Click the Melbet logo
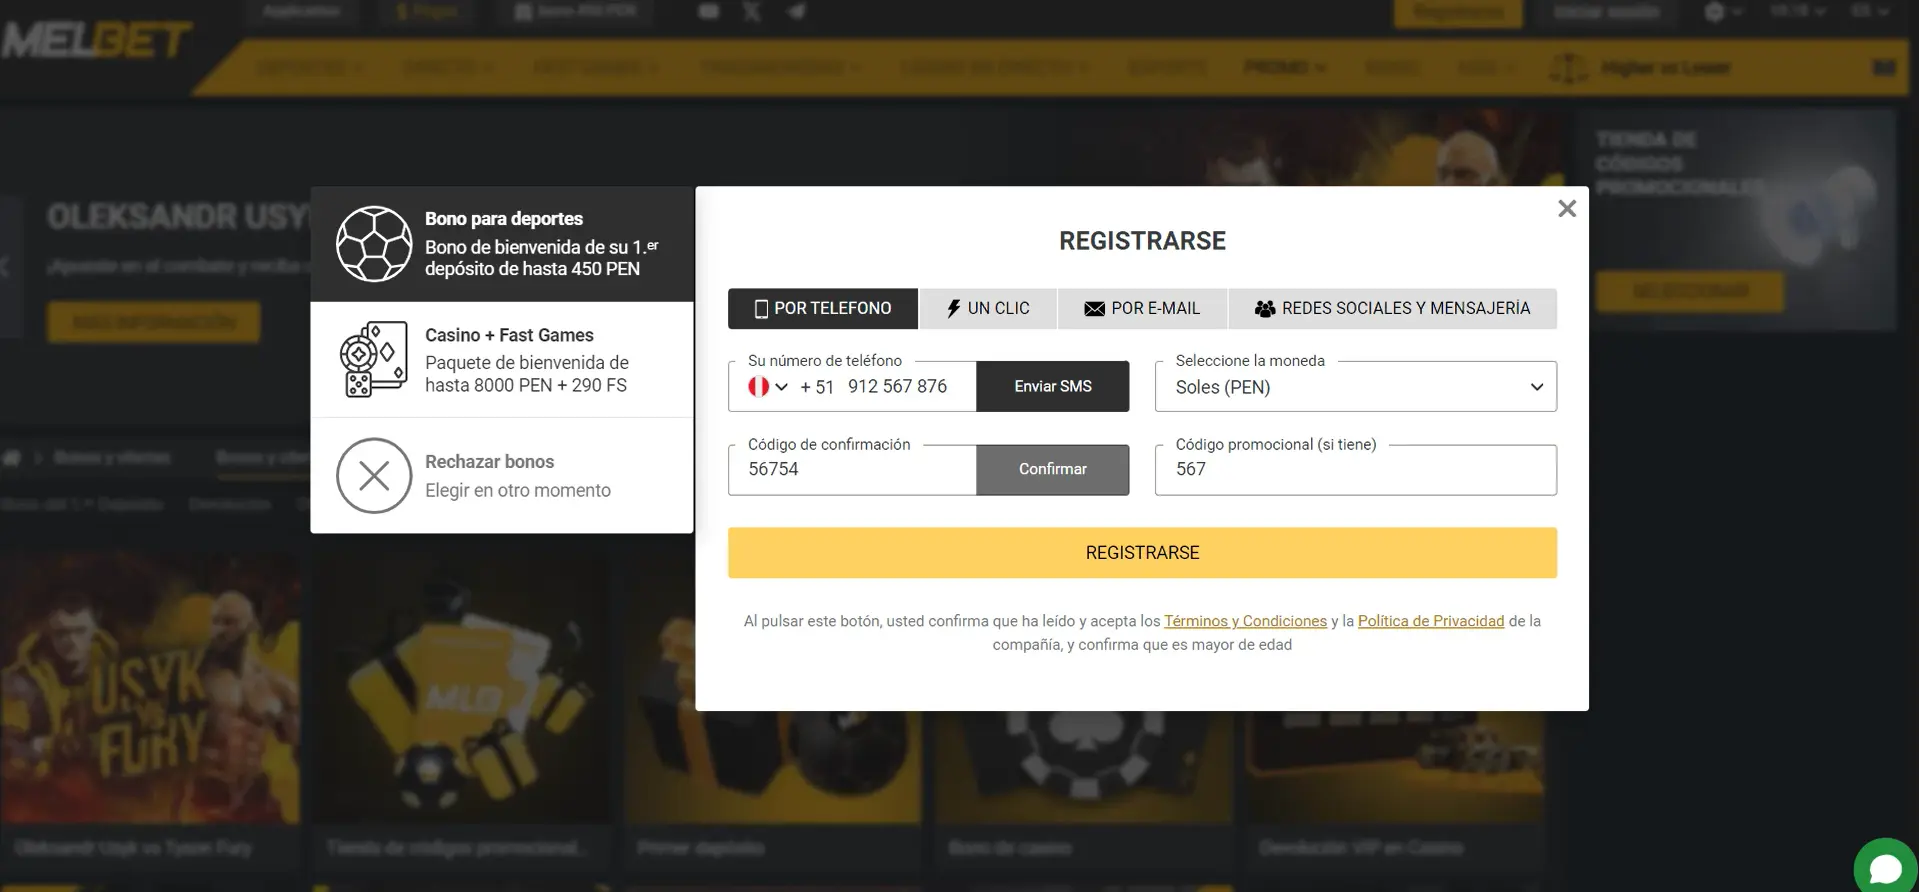The image size is (1919, 892). click(96, 40)
